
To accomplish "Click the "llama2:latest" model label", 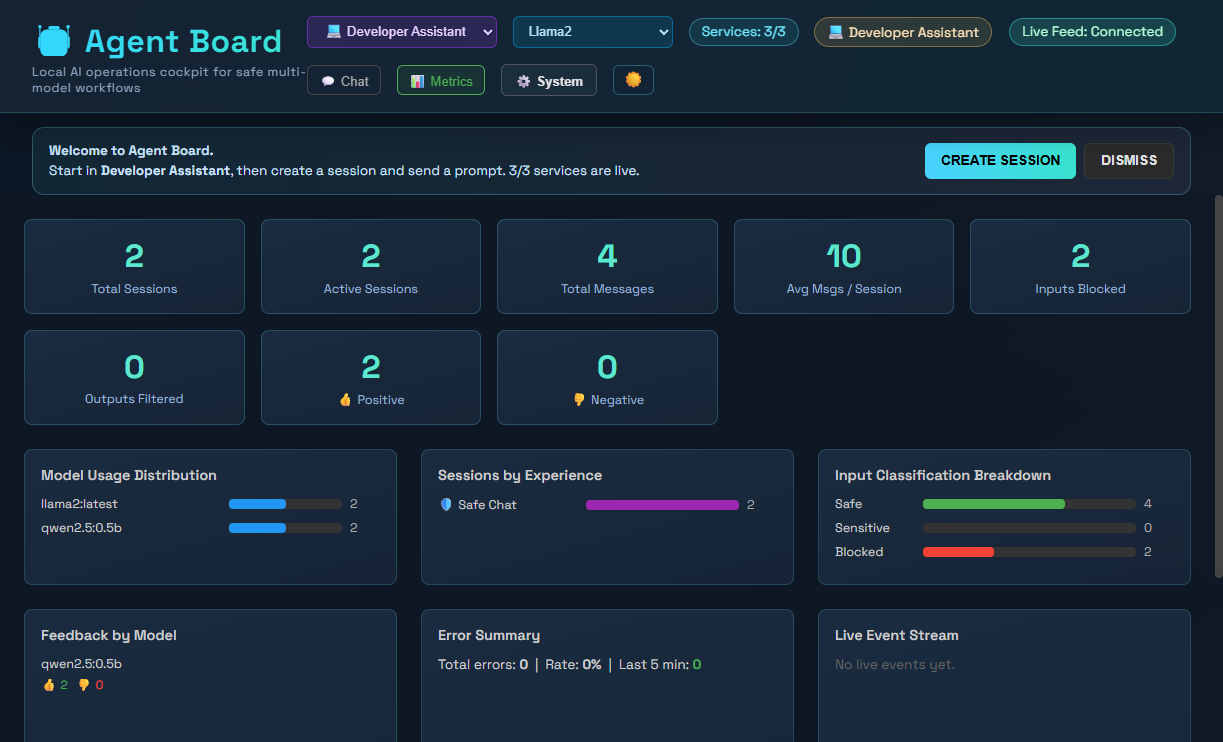I will click(79, 504).
